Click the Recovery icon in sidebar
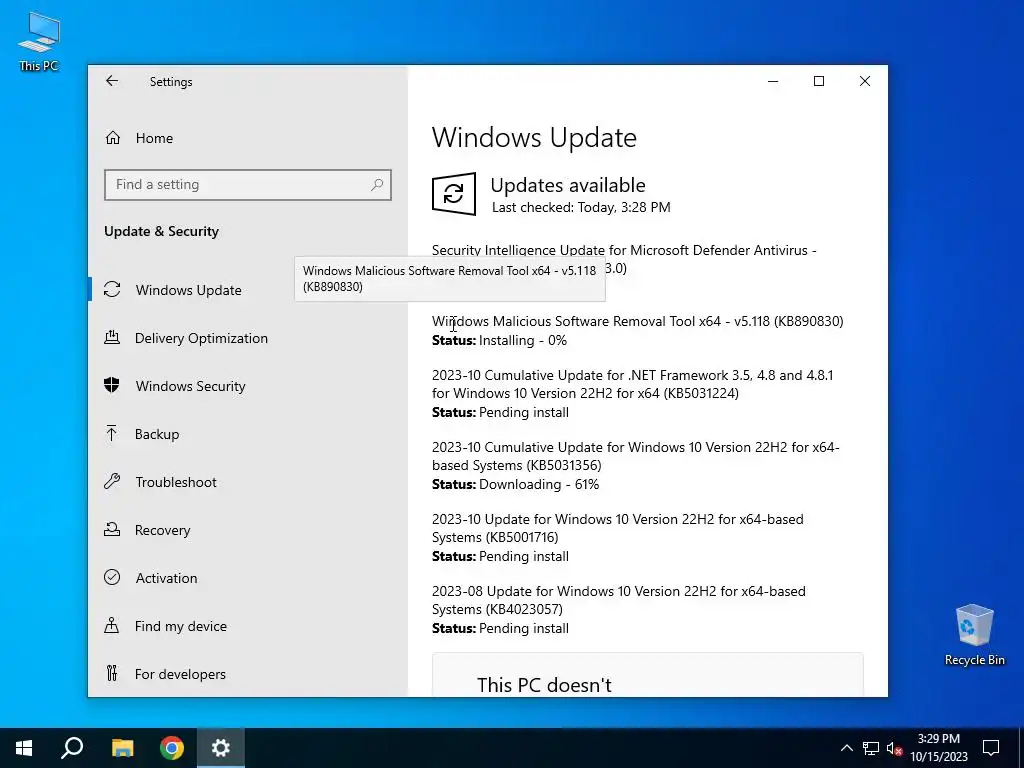The width and height of the screenshot is (1024, 768). coord(112,529)
